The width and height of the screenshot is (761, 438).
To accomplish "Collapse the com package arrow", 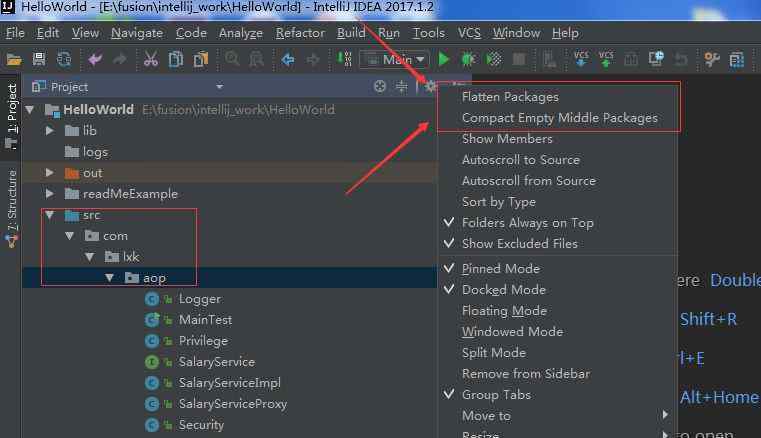I will point(69,236).
